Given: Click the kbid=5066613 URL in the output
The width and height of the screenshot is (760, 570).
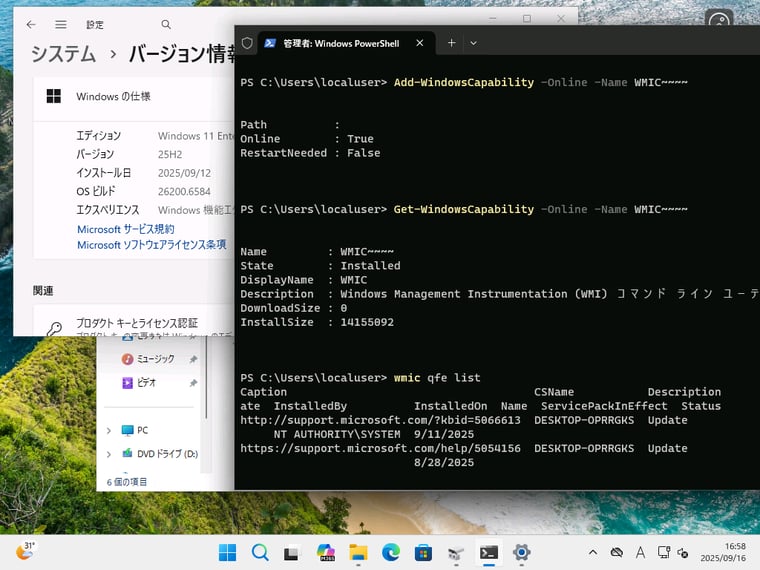Looking at the screenshot, I should click(380, 420).
